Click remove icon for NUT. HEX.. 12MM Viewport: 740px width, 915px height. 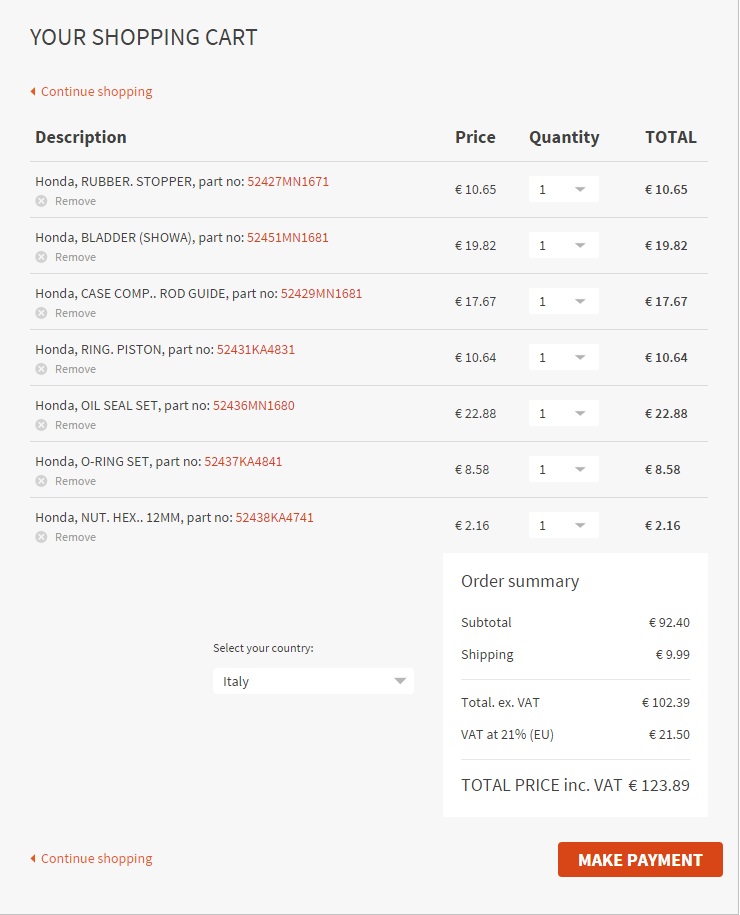41,537
